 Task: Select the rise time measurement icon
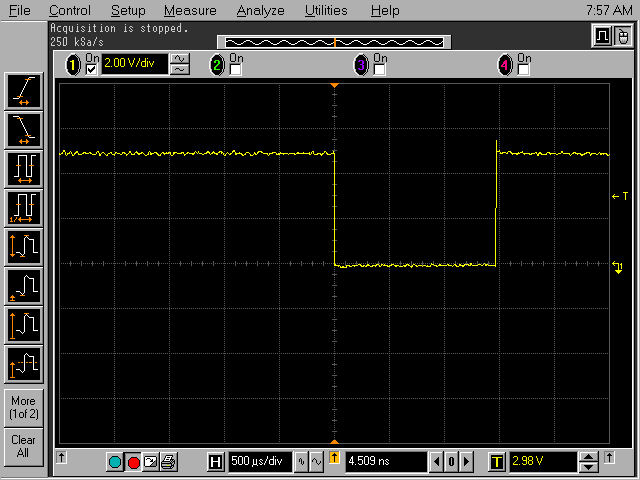tap(24, 91)
